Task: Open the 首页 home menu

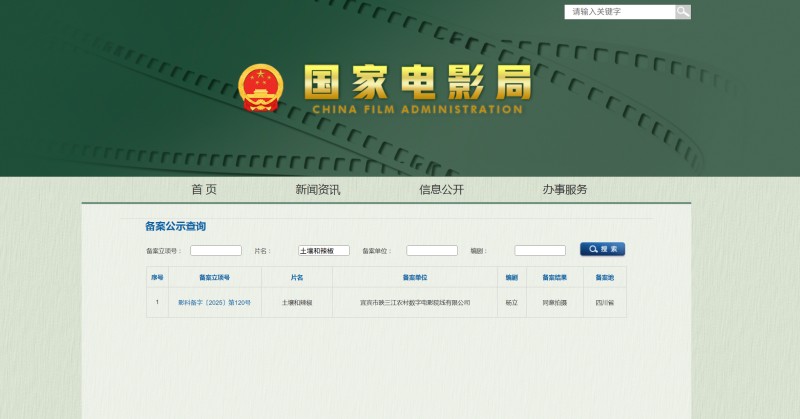Action: point(204,190)
